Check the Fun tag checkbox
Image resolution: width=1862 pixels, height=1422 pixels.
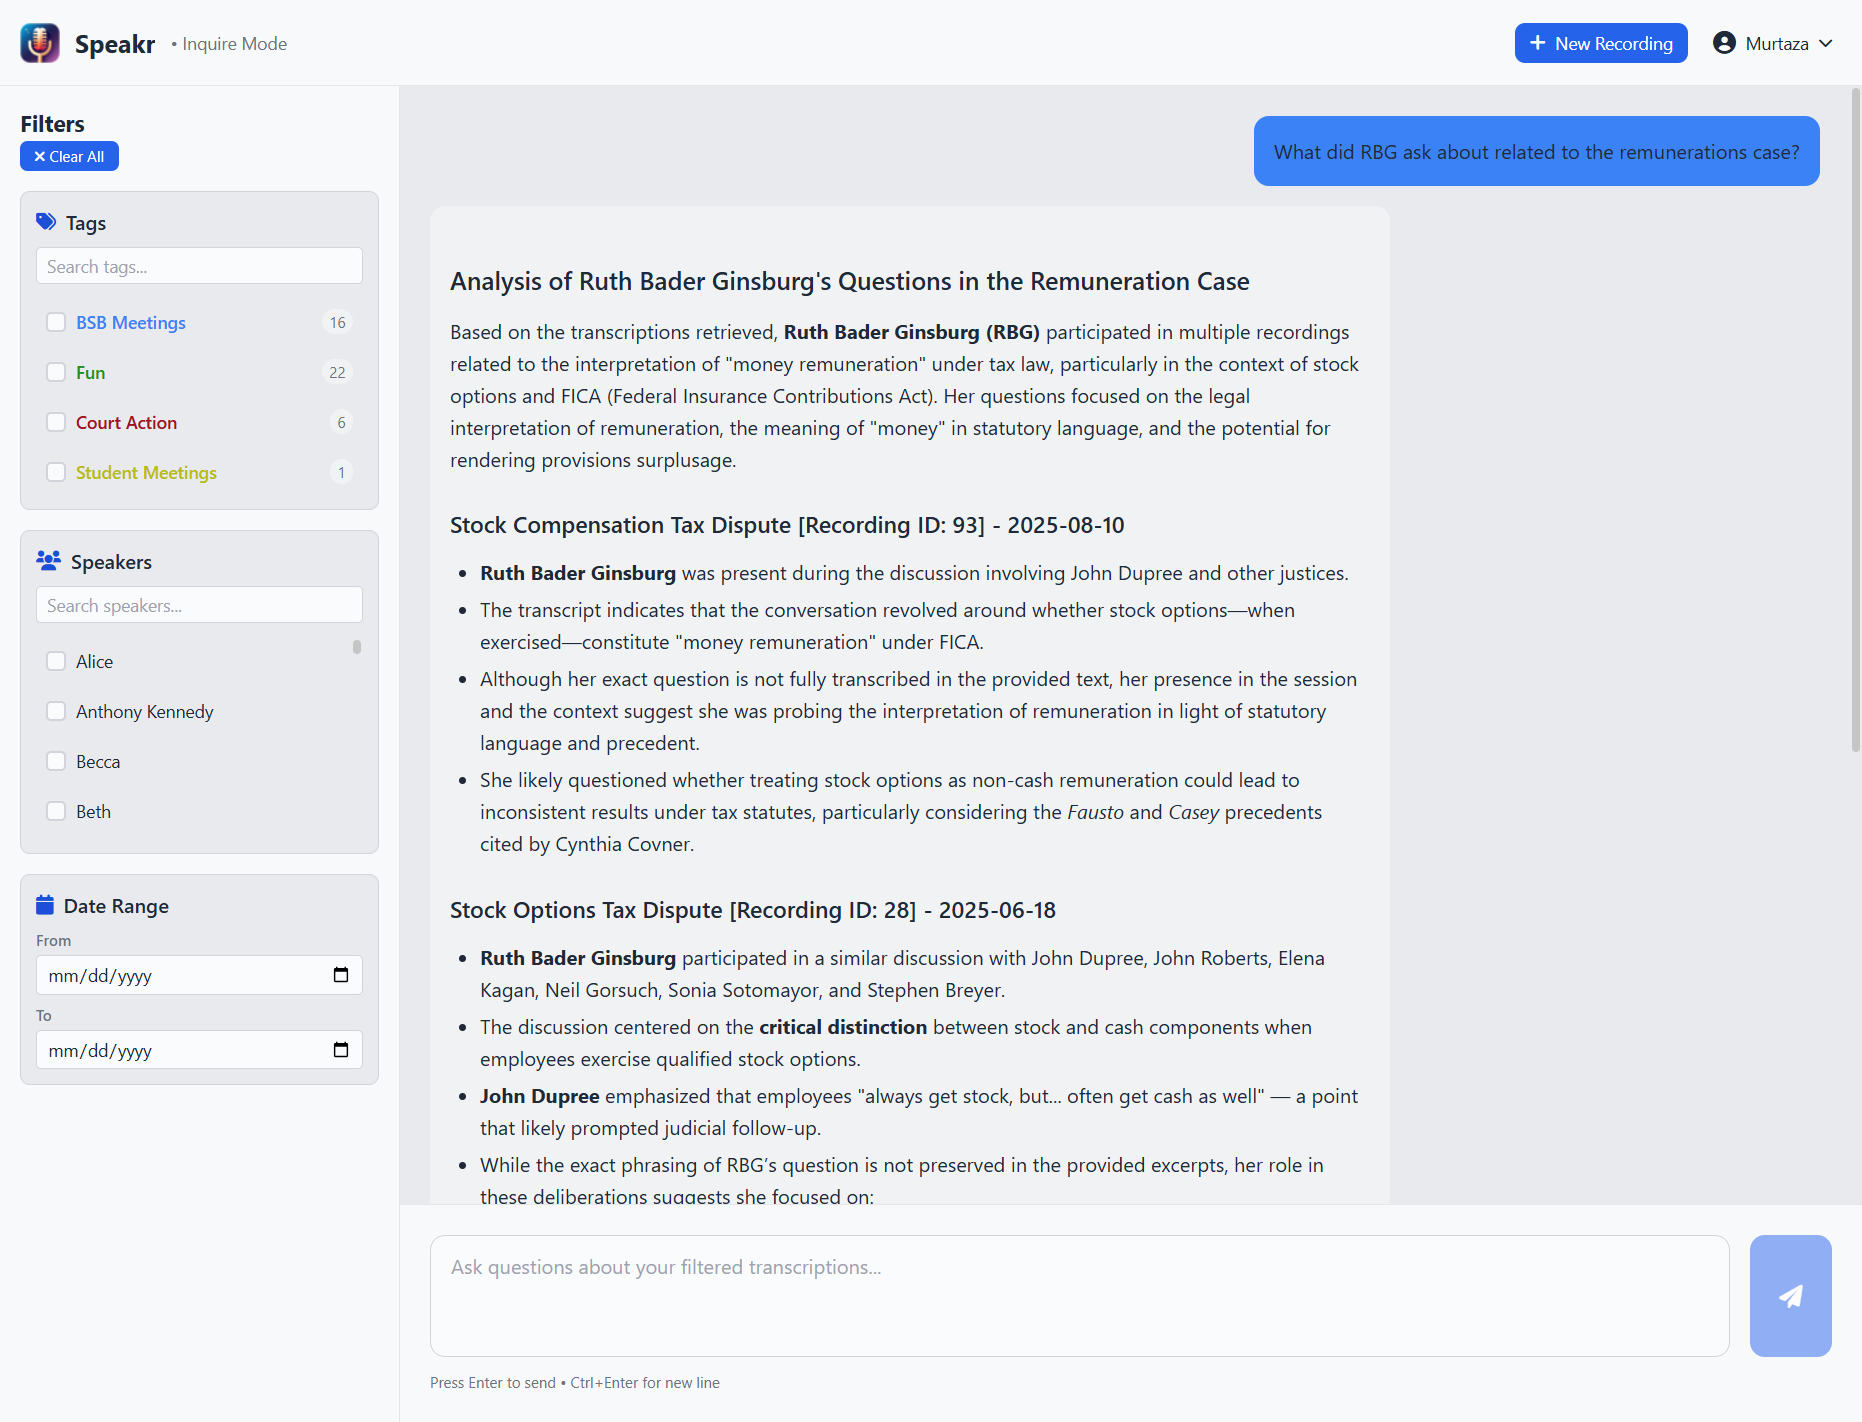pos(56,372)
